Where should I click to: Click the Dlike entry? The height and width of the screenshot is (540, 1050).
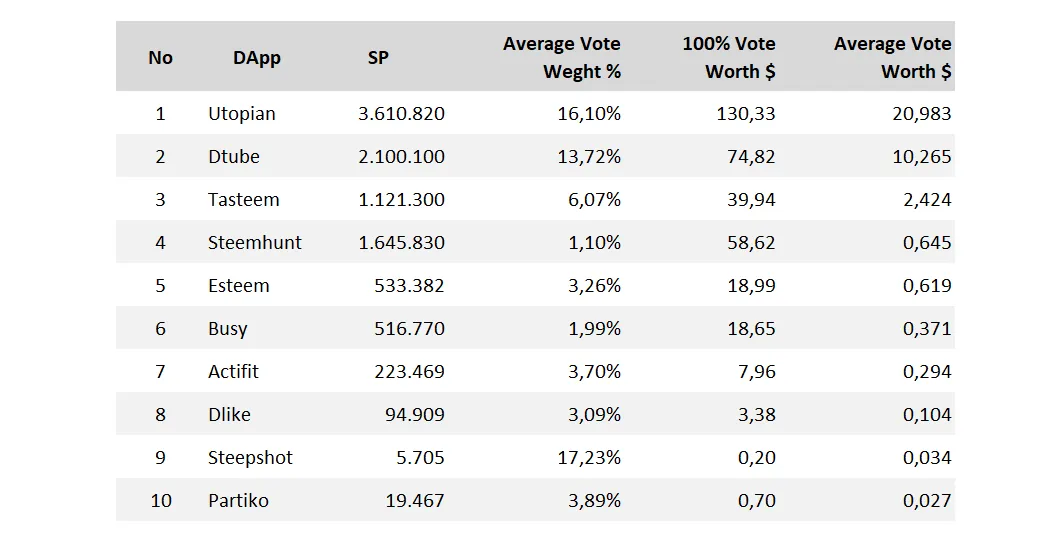(x=229, y=414)
